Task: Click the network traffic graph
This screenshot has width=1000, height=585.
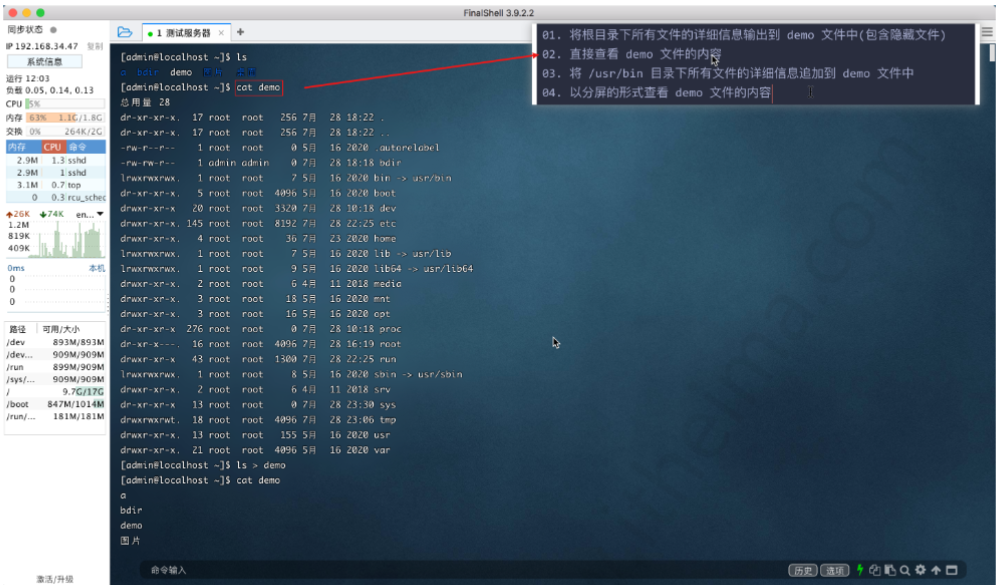Action: (69, 239)
